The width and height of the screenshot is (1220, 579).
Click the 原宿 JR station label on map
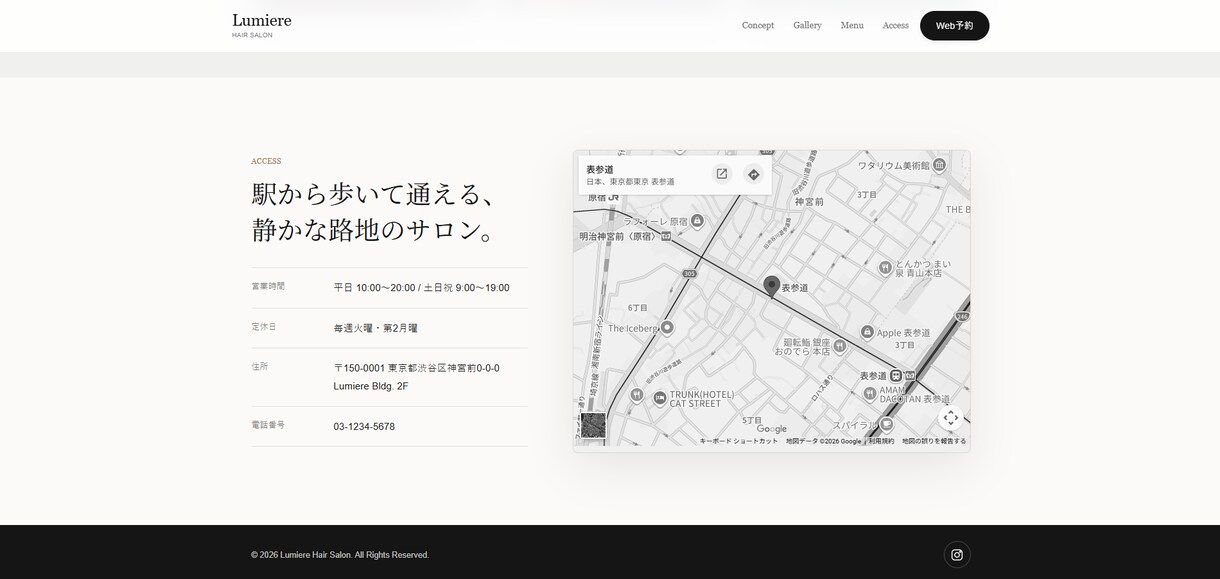point(603,198)
